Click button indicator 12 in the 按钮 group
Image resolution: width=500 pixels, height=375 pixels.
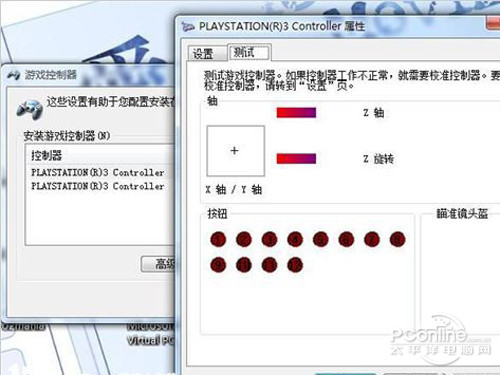pyautogui.click(x=295, y=265)
